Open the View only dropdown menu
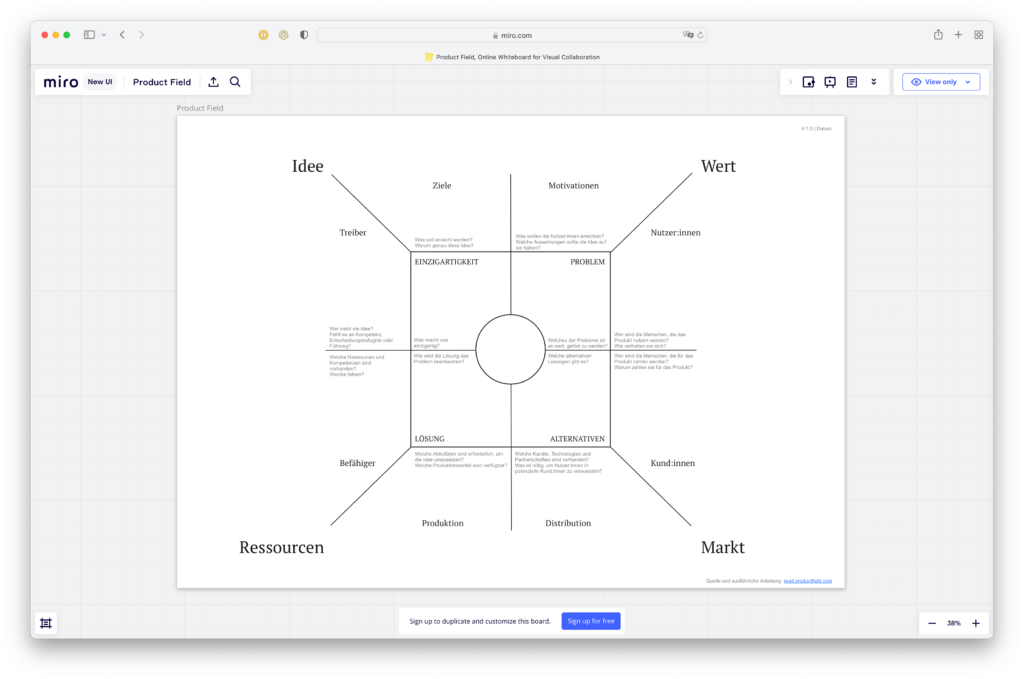 coord(940,82)
